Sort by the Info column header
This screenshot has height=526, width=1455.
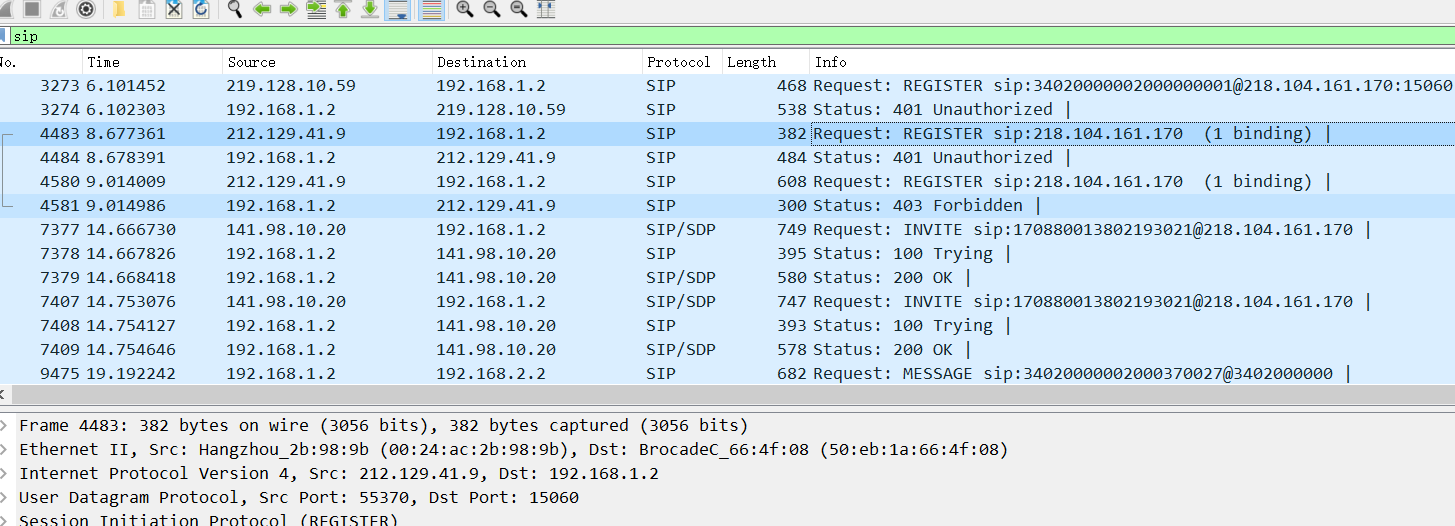coord(1132,62)
